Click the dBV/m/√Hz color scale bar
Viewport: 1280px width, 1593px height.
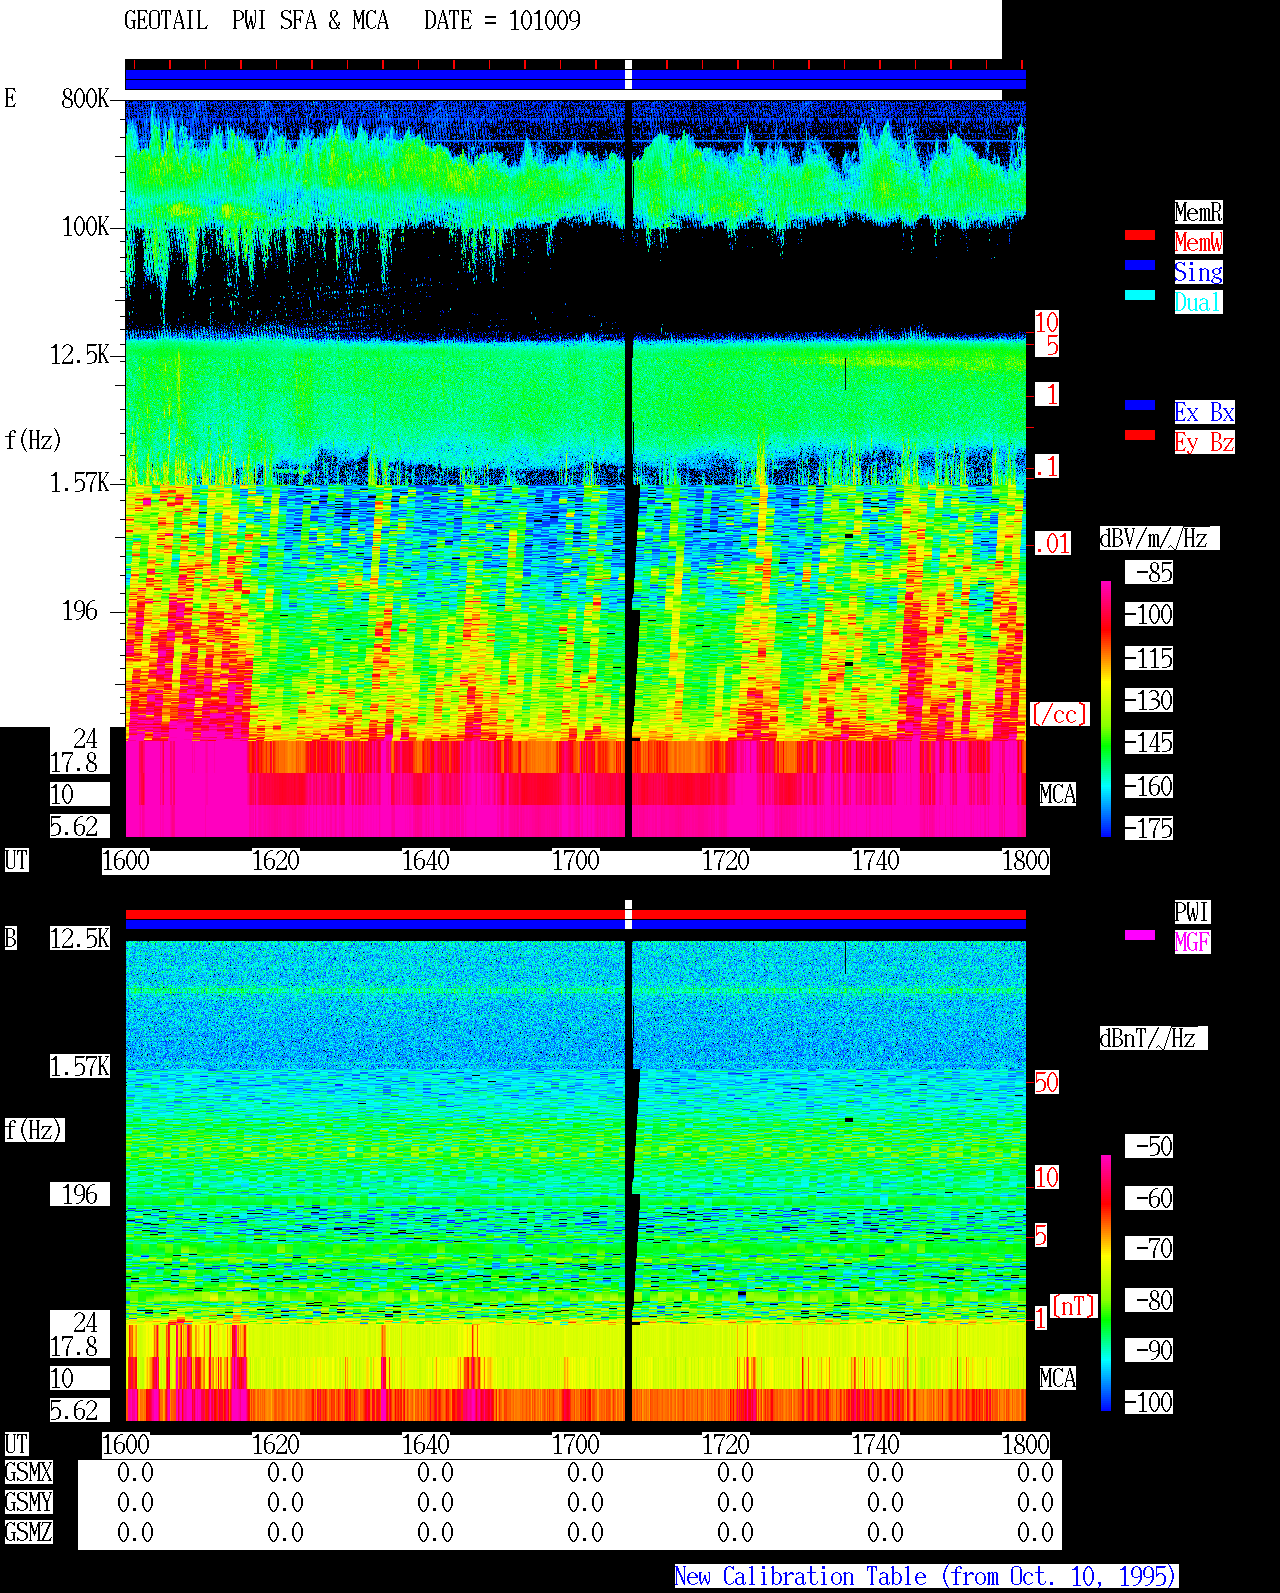[x=1106, y=709]
